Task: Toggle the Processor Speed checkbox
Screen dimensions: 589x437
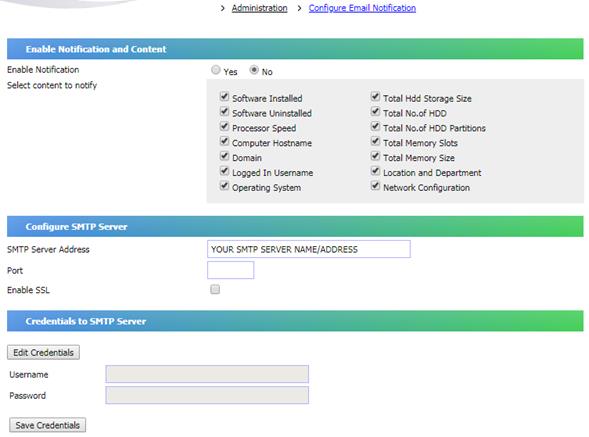Action: 224,126
